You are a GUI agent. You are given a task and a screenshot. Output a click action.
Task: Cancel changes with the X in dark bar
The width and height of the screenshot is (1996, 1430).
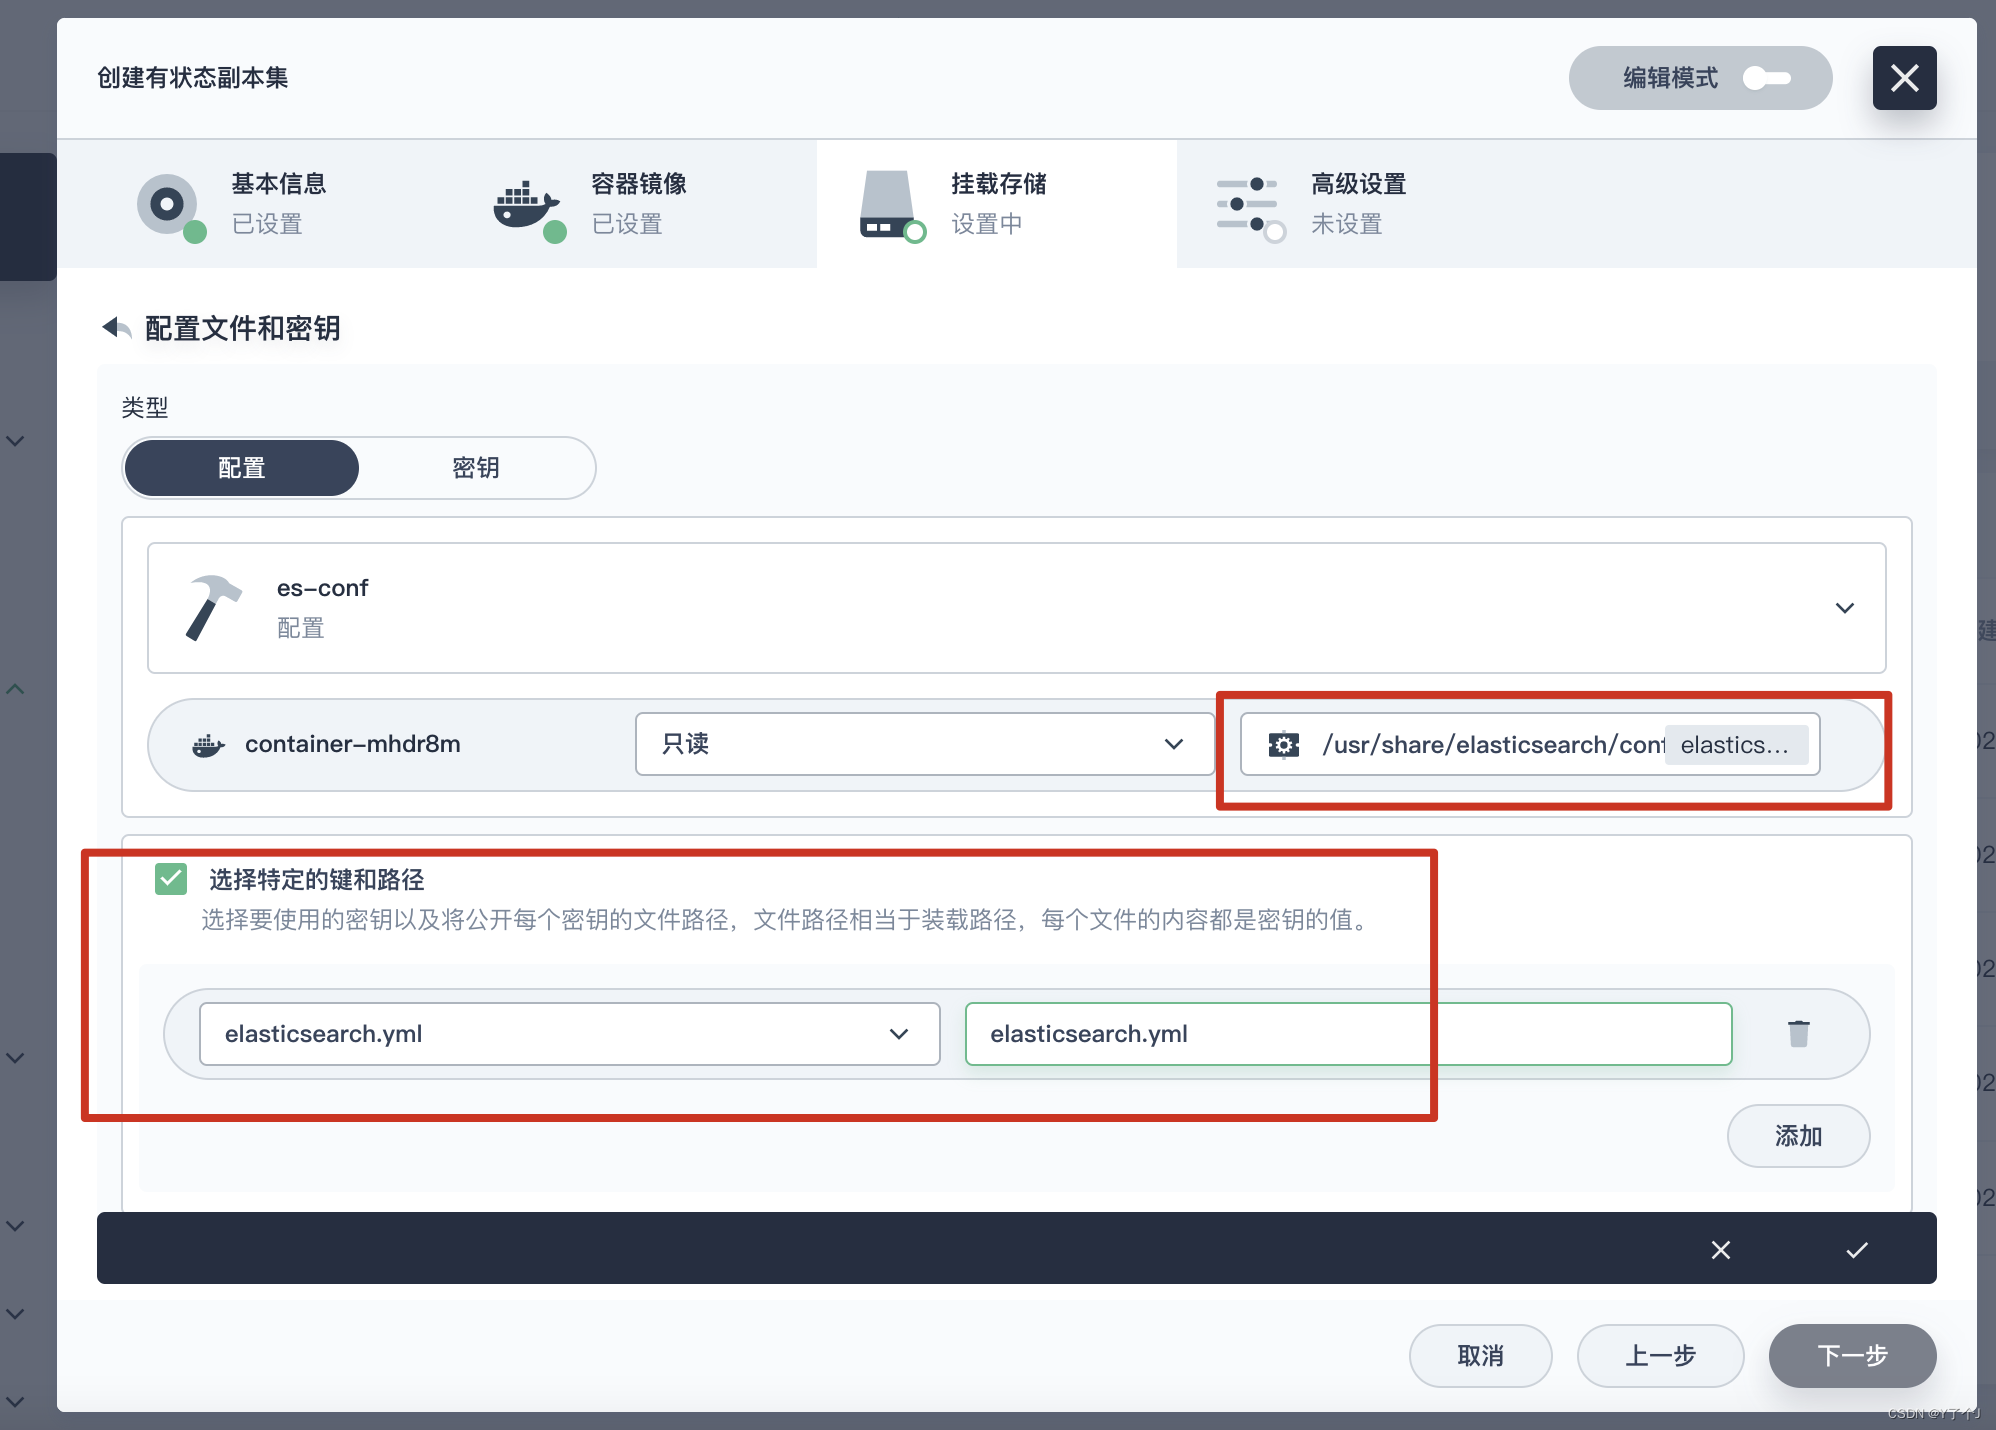[1720, 1250]
